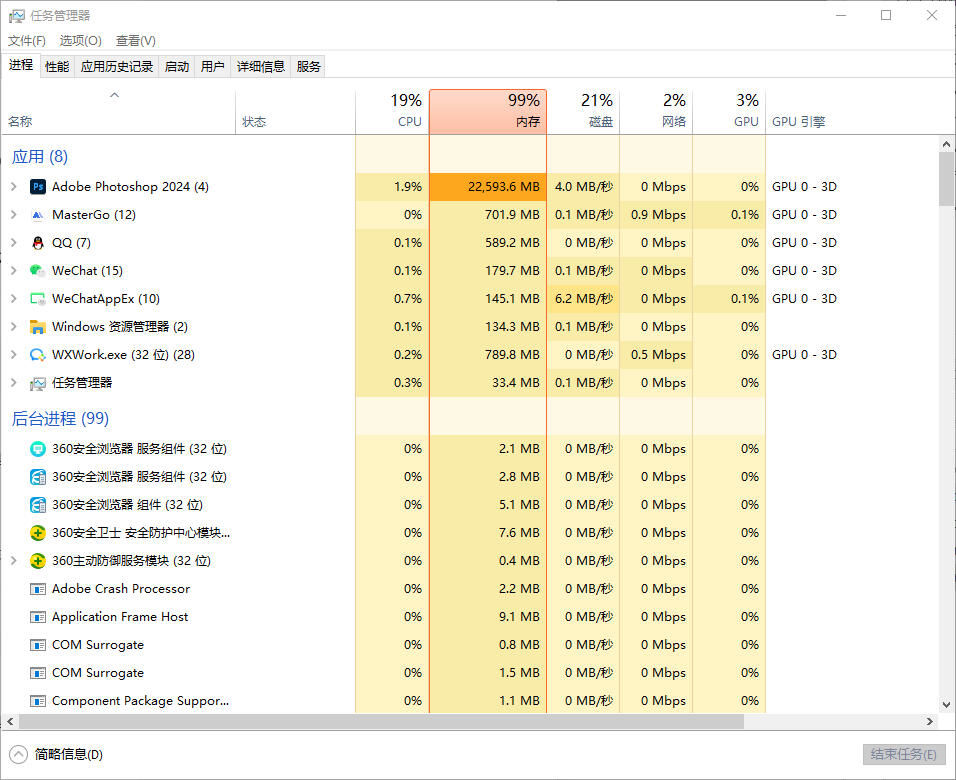Click the 后台进程 (99) group heading

[60, 418]
